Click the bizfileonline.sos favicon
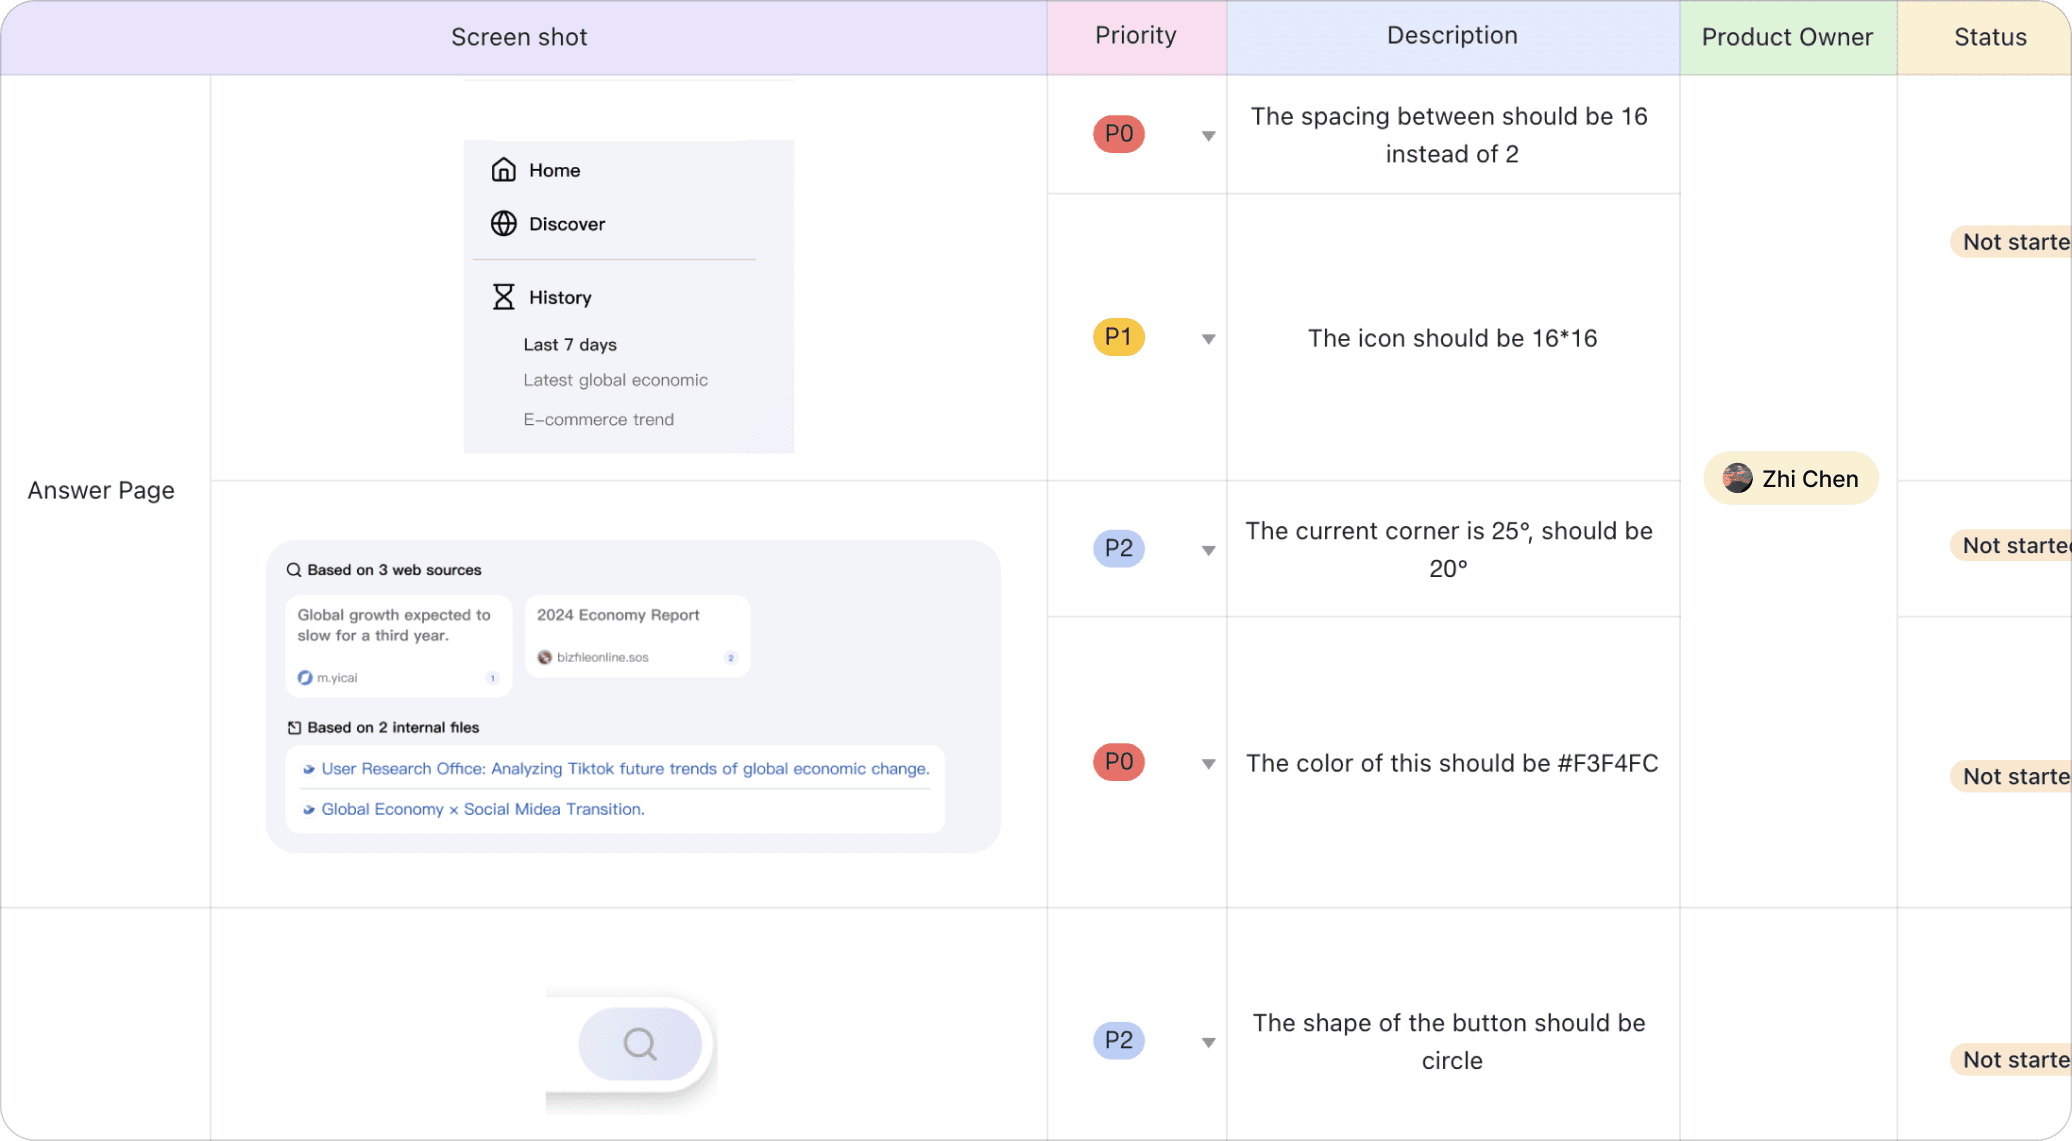 (x=545, y=657)
